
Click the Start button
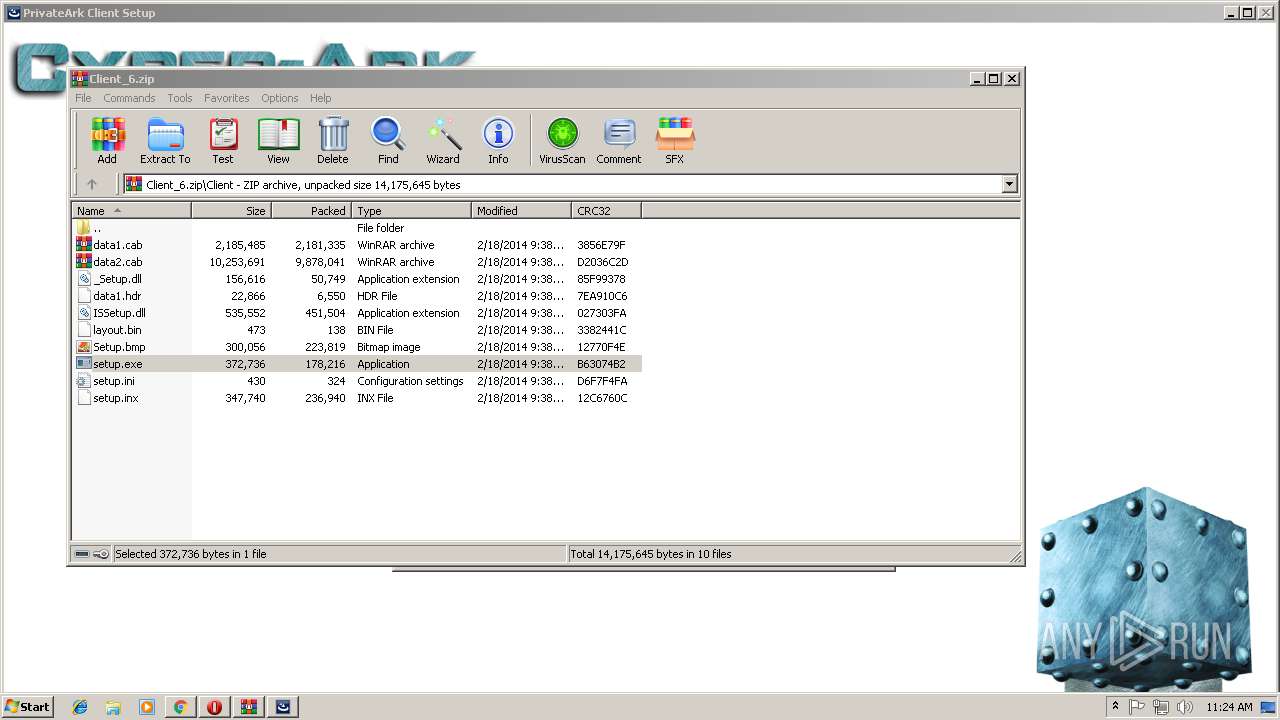tap(28, 707)
